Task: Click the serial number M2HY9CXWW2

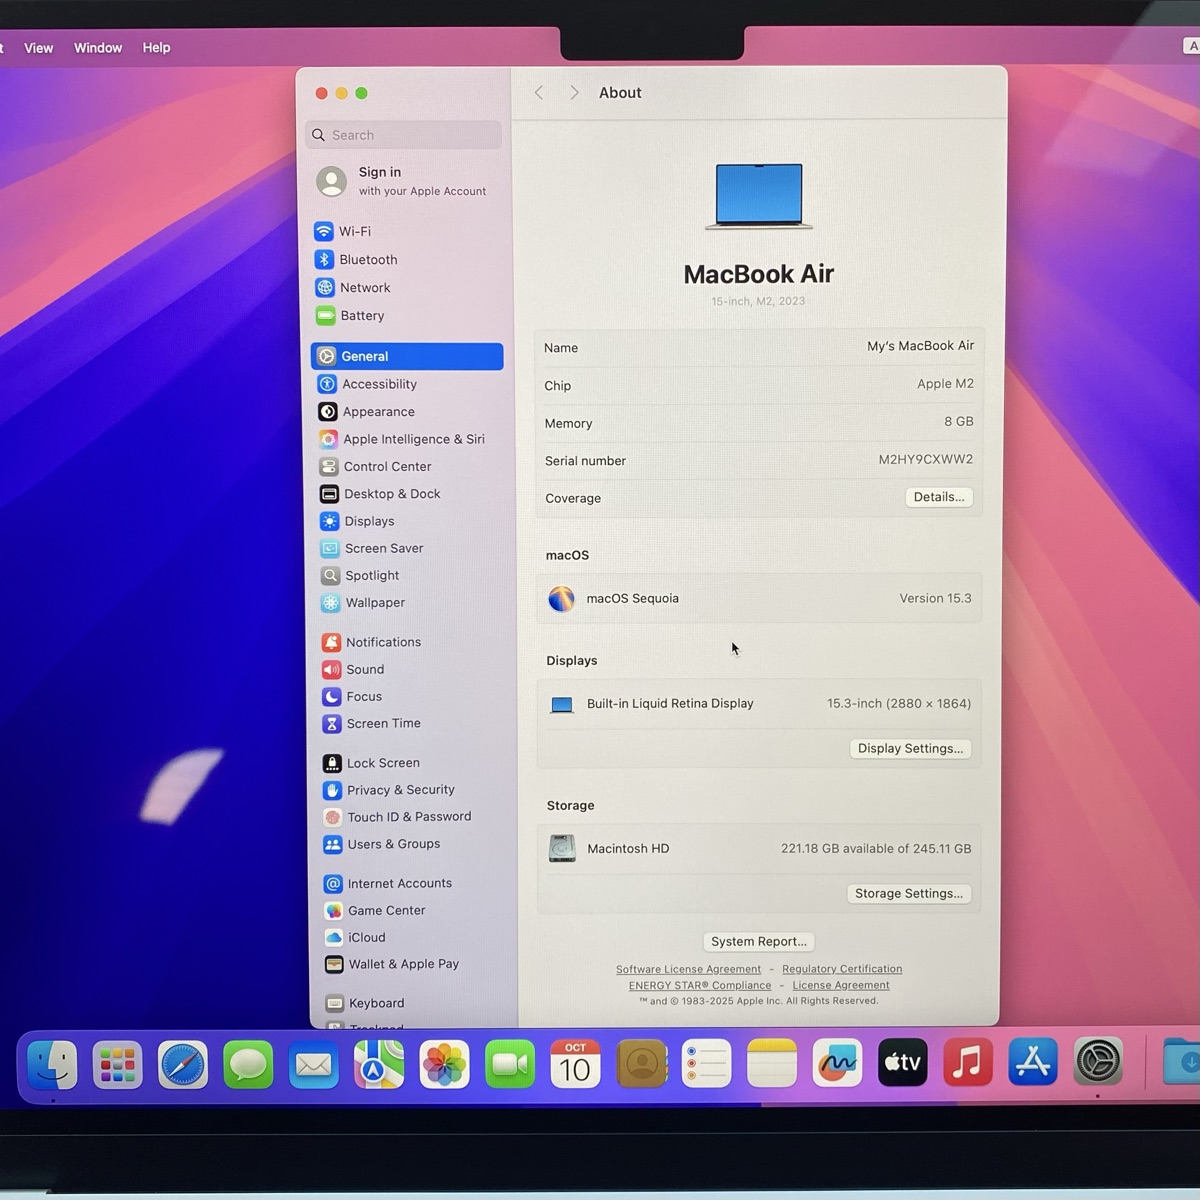Action: (x=925, y=459)
